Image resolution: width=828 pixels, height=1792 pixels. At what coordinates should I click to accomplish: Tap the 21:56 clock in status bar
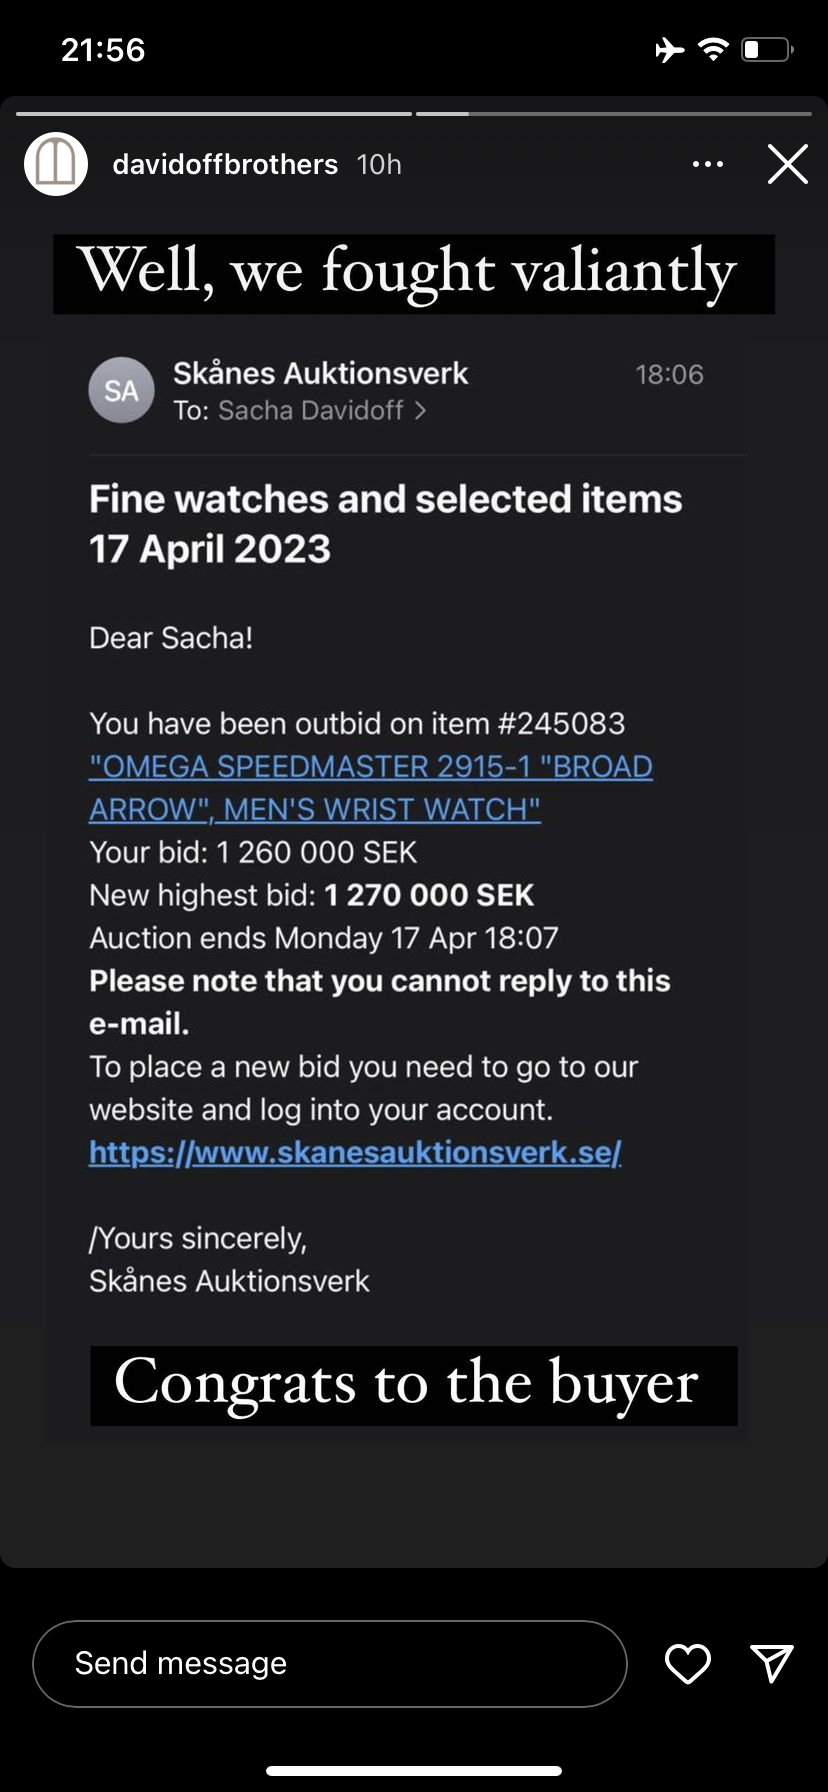pos(103,49)
